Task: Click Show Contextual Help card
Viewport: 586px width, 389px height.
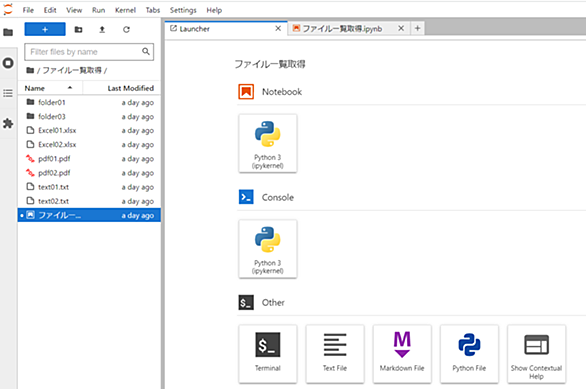Action: click(537, 354)
